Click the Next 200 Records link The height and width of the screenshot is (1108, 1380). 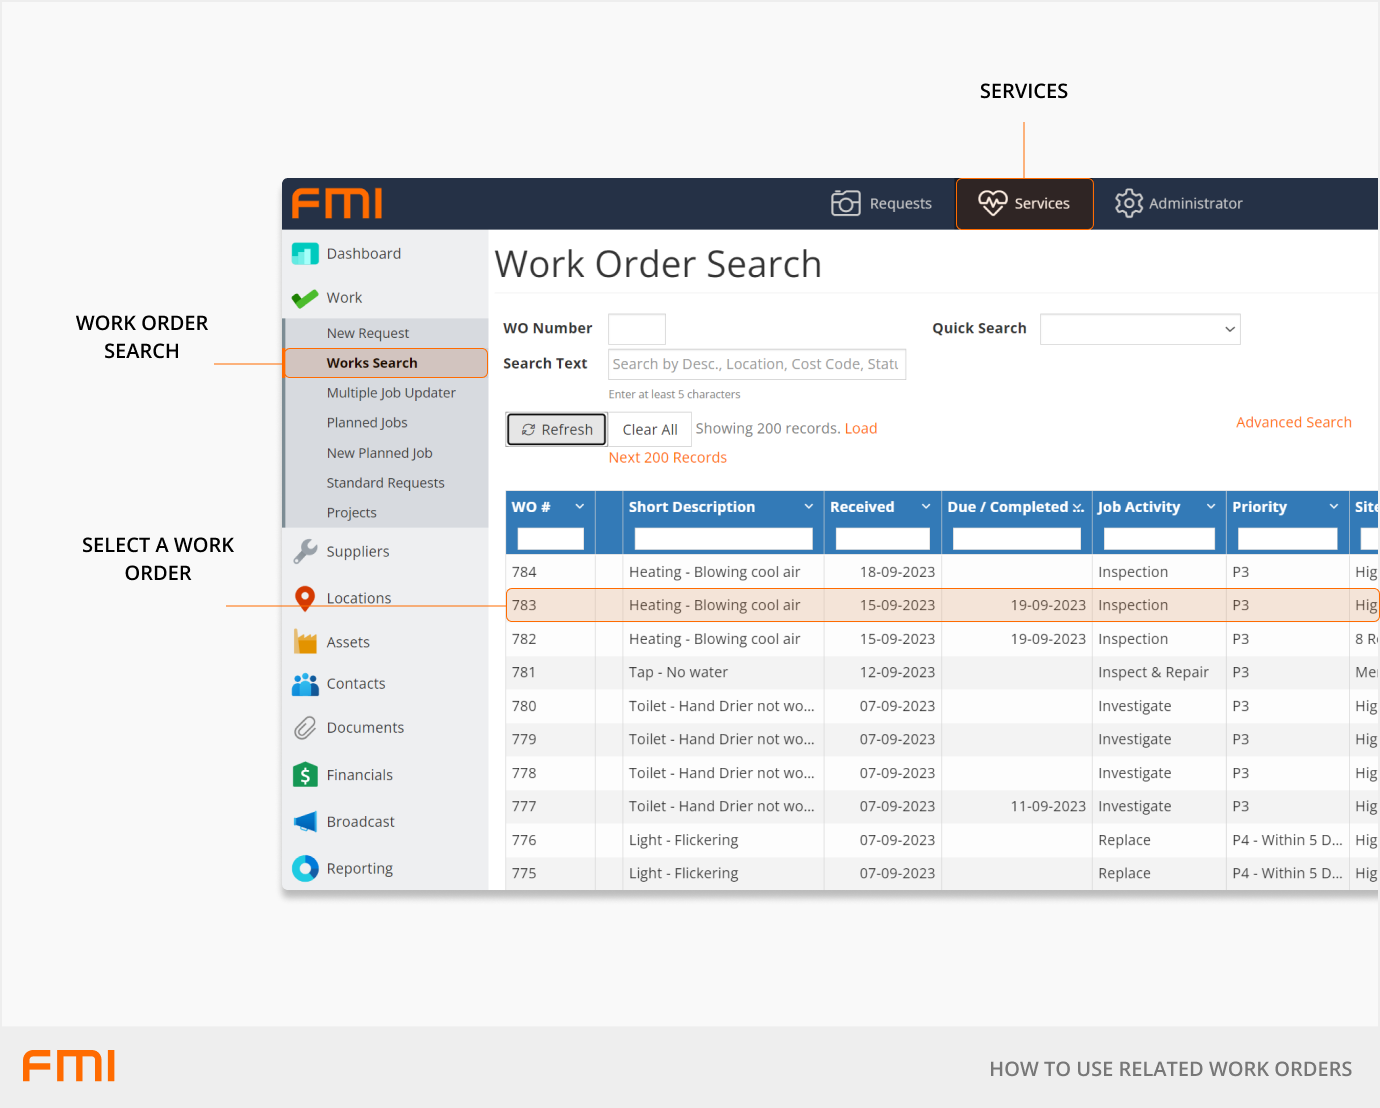[667, 458]
